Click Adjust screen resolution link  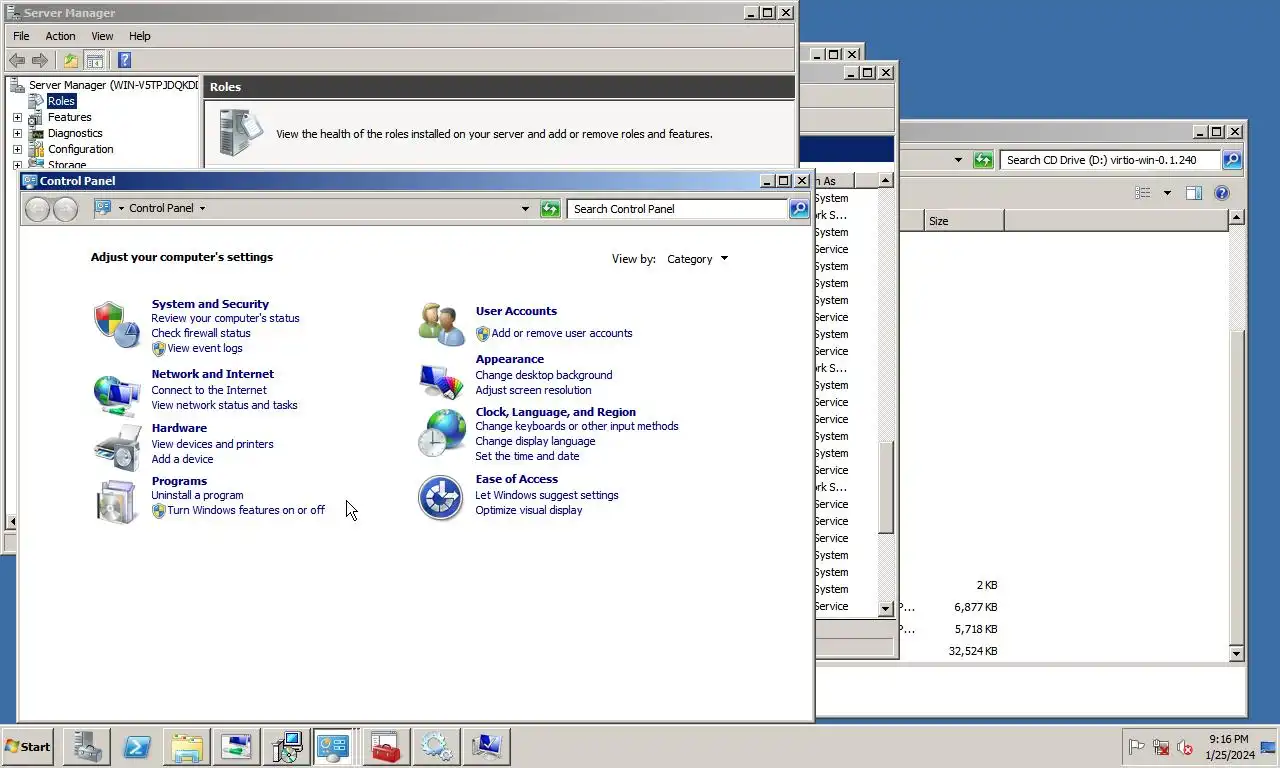pos(533,390)
